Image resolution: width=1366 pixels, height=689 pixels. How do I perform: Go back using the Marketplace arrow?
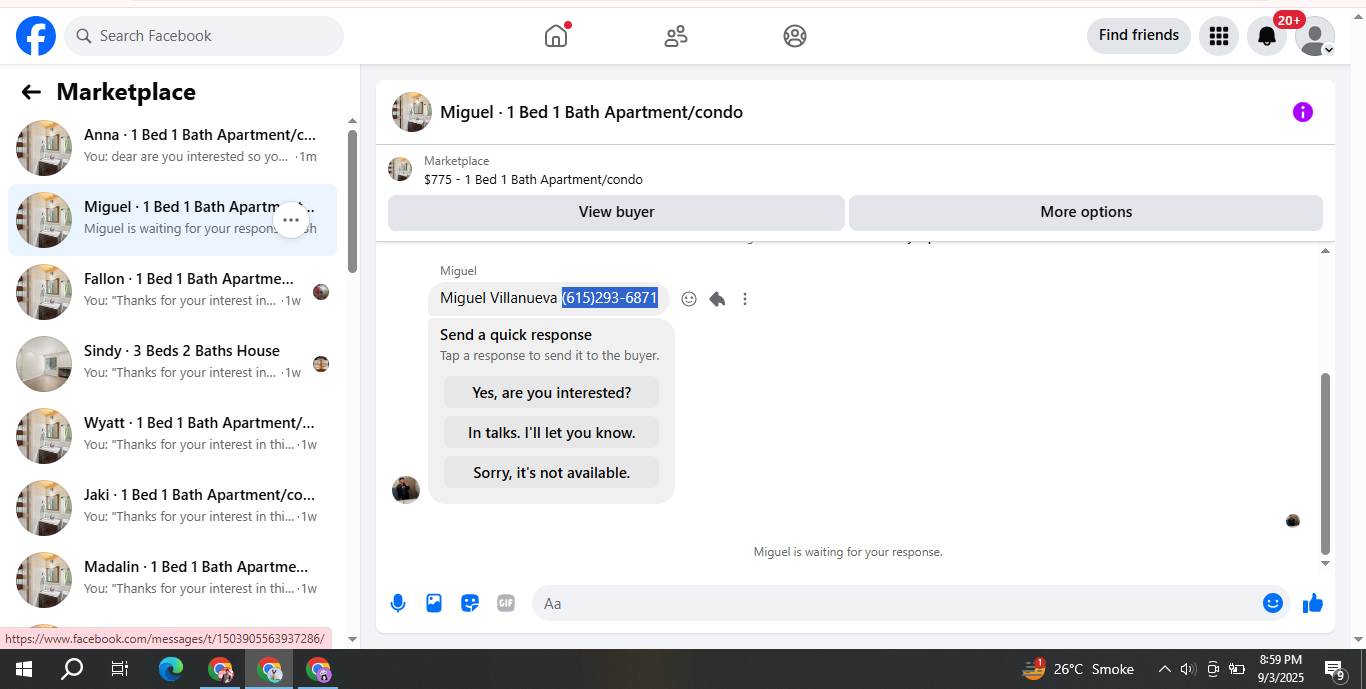[31, 92]
